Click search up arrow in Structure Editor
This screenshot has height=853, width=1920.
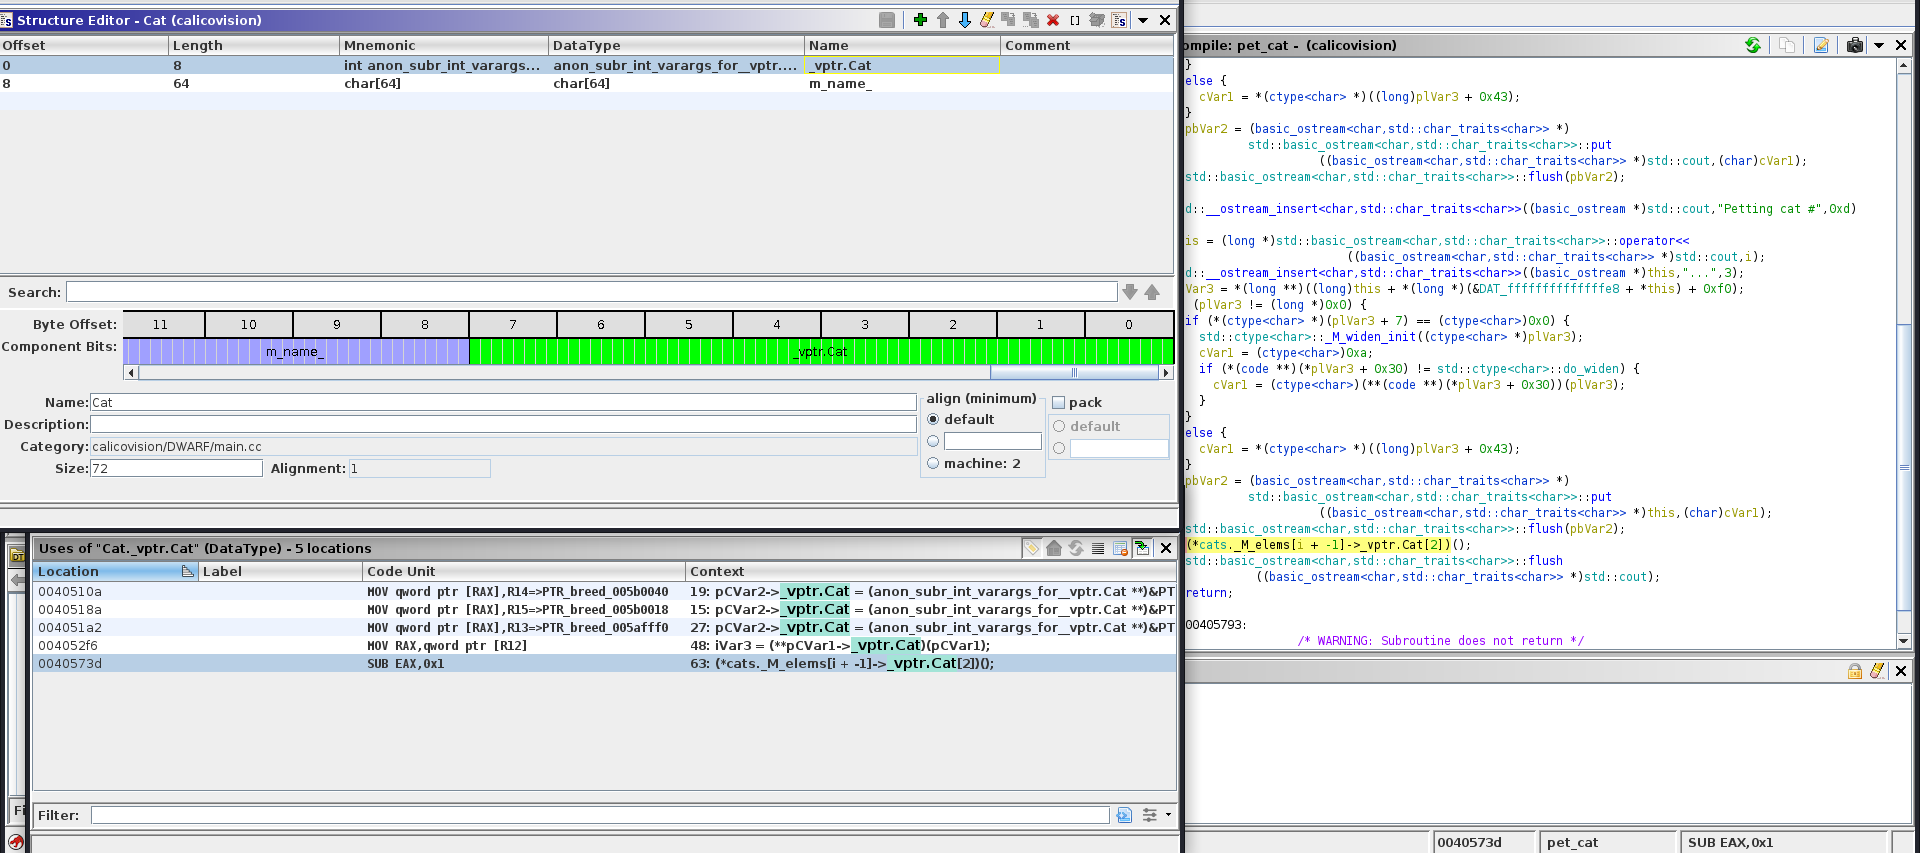click(x=1152, y=292)
